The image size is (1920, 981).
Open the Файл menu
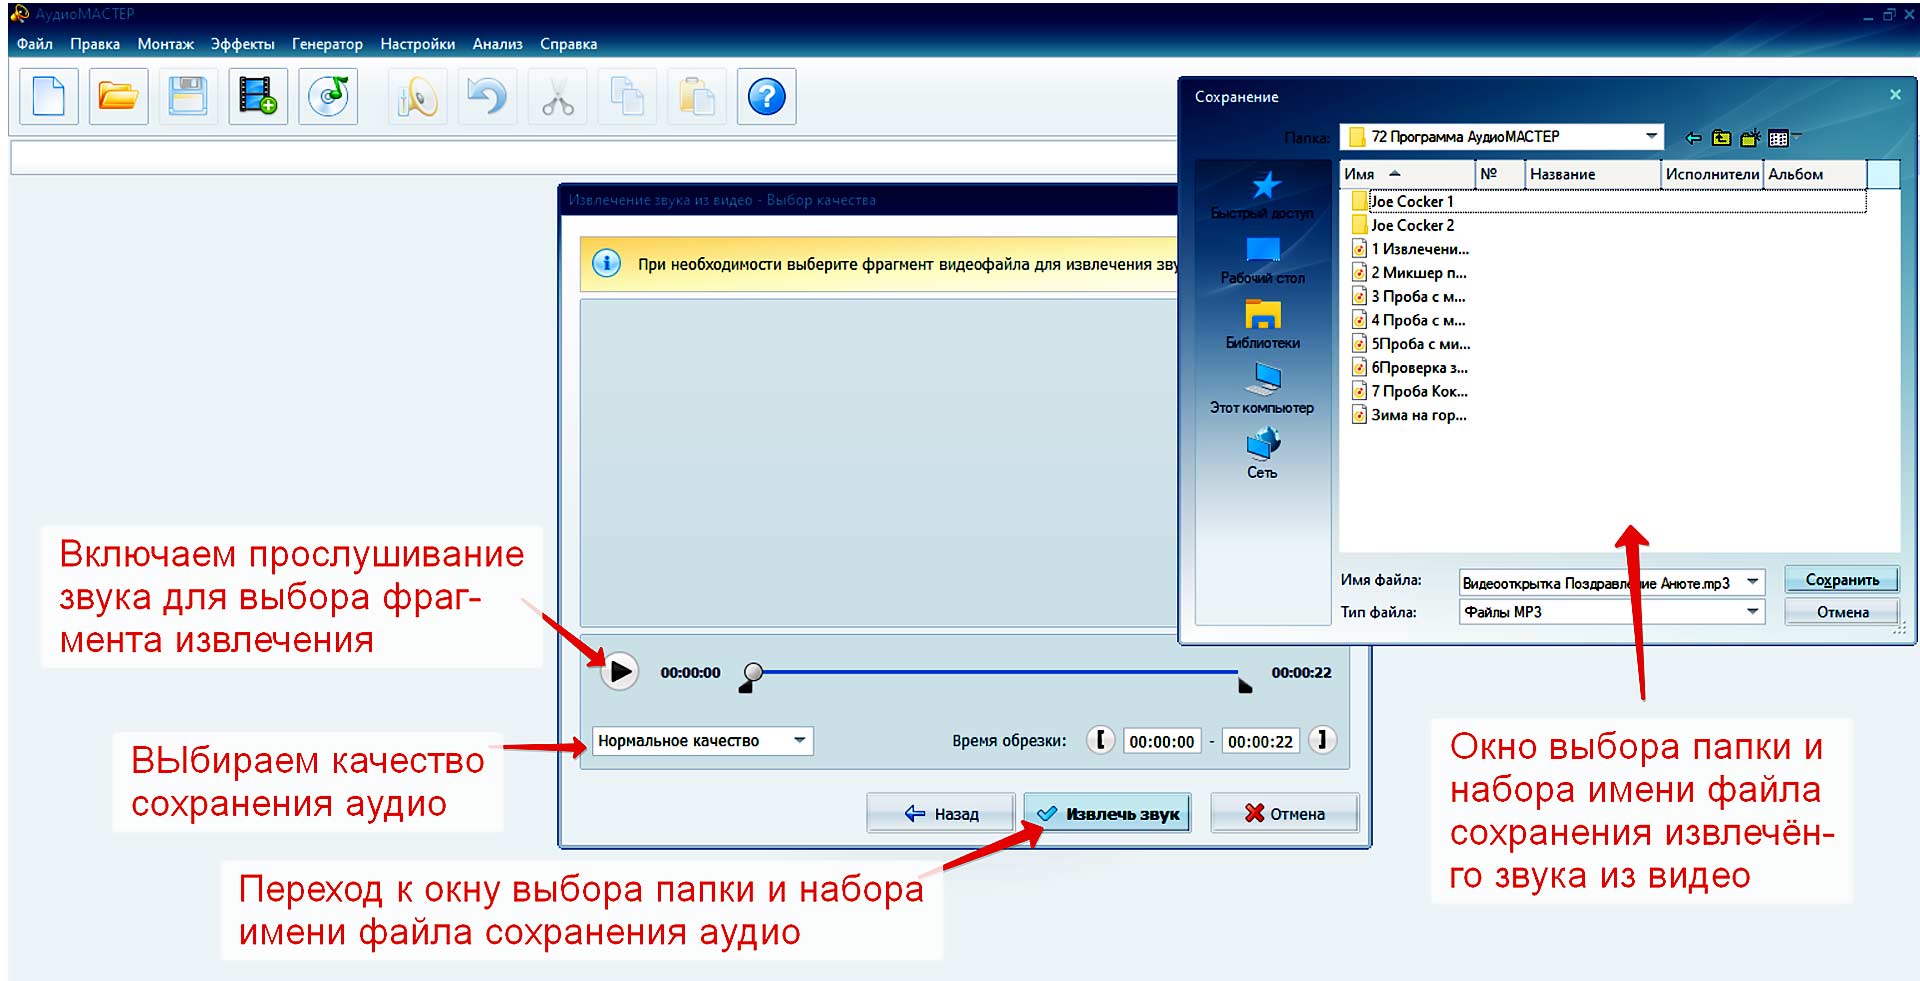coord(35,44)
